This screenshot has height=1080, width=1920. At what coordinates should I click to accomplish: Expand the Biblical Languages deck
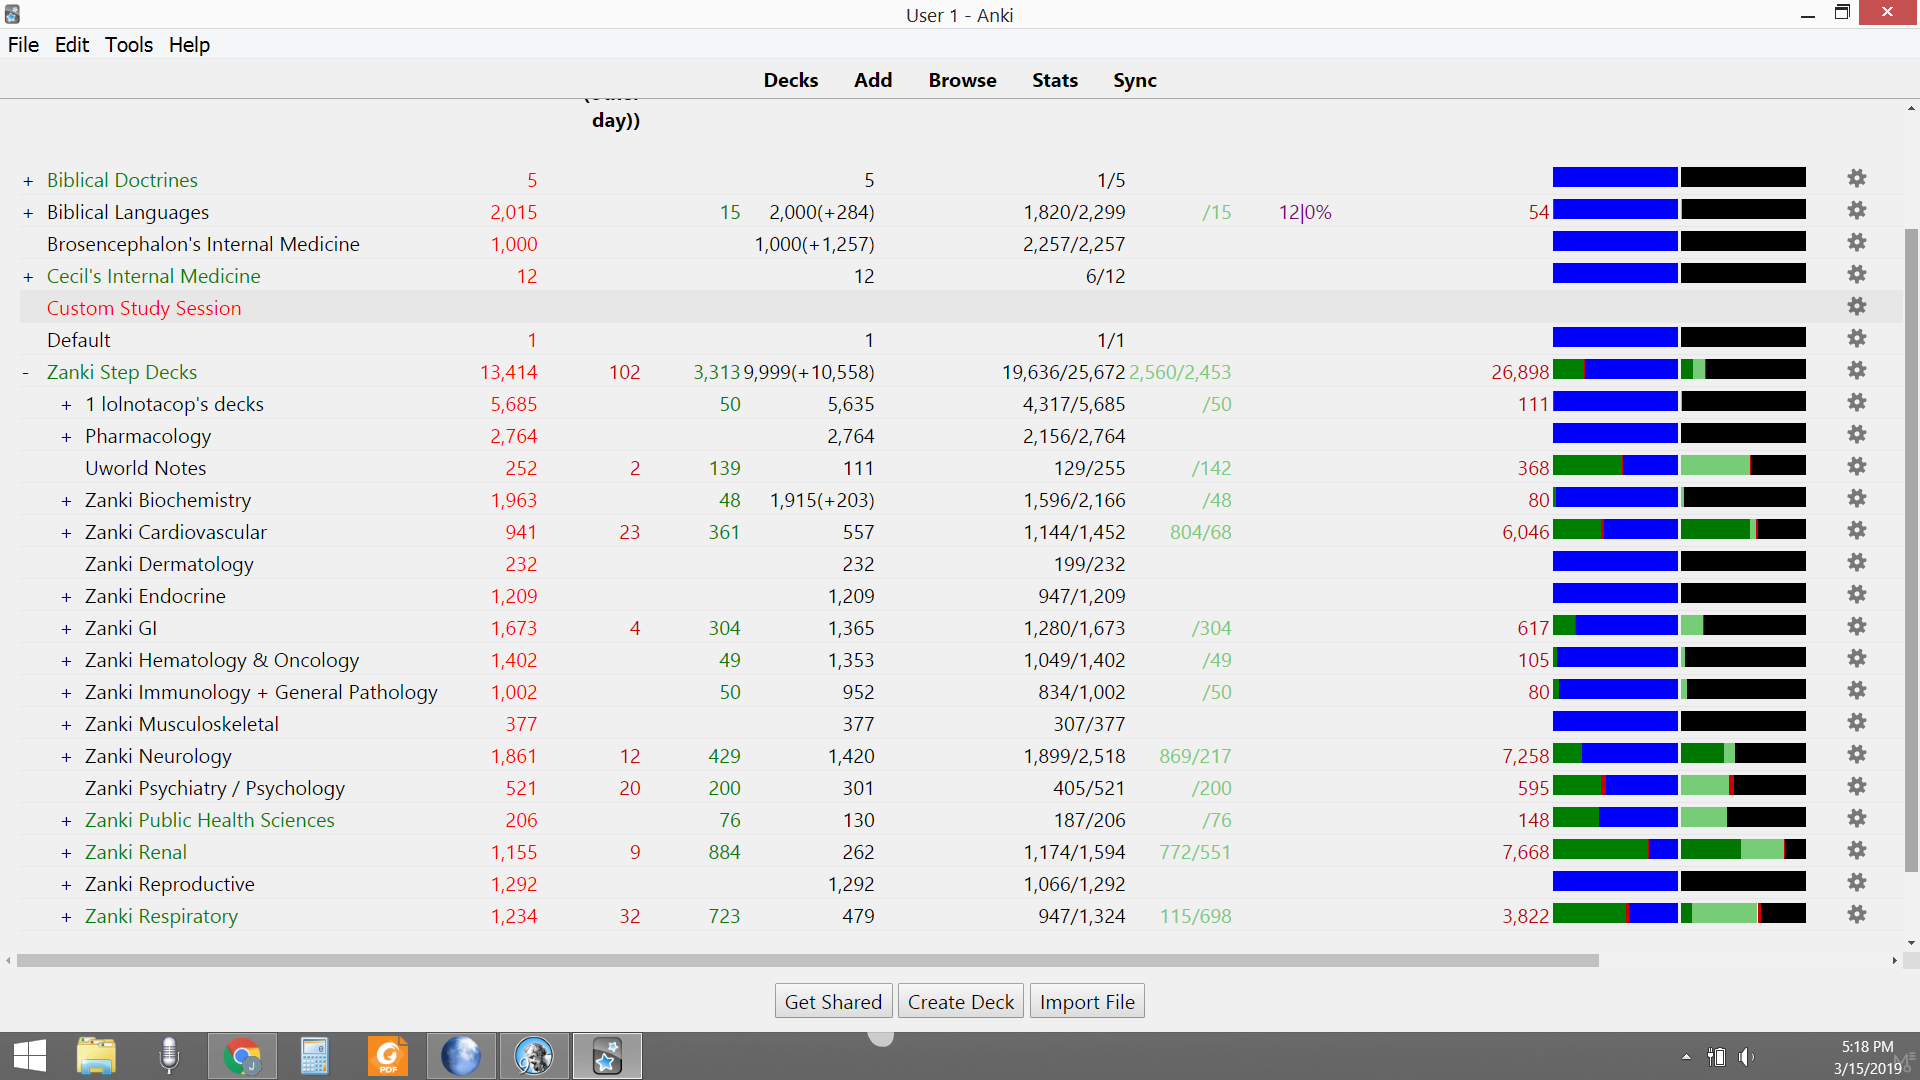pos(28,213)
